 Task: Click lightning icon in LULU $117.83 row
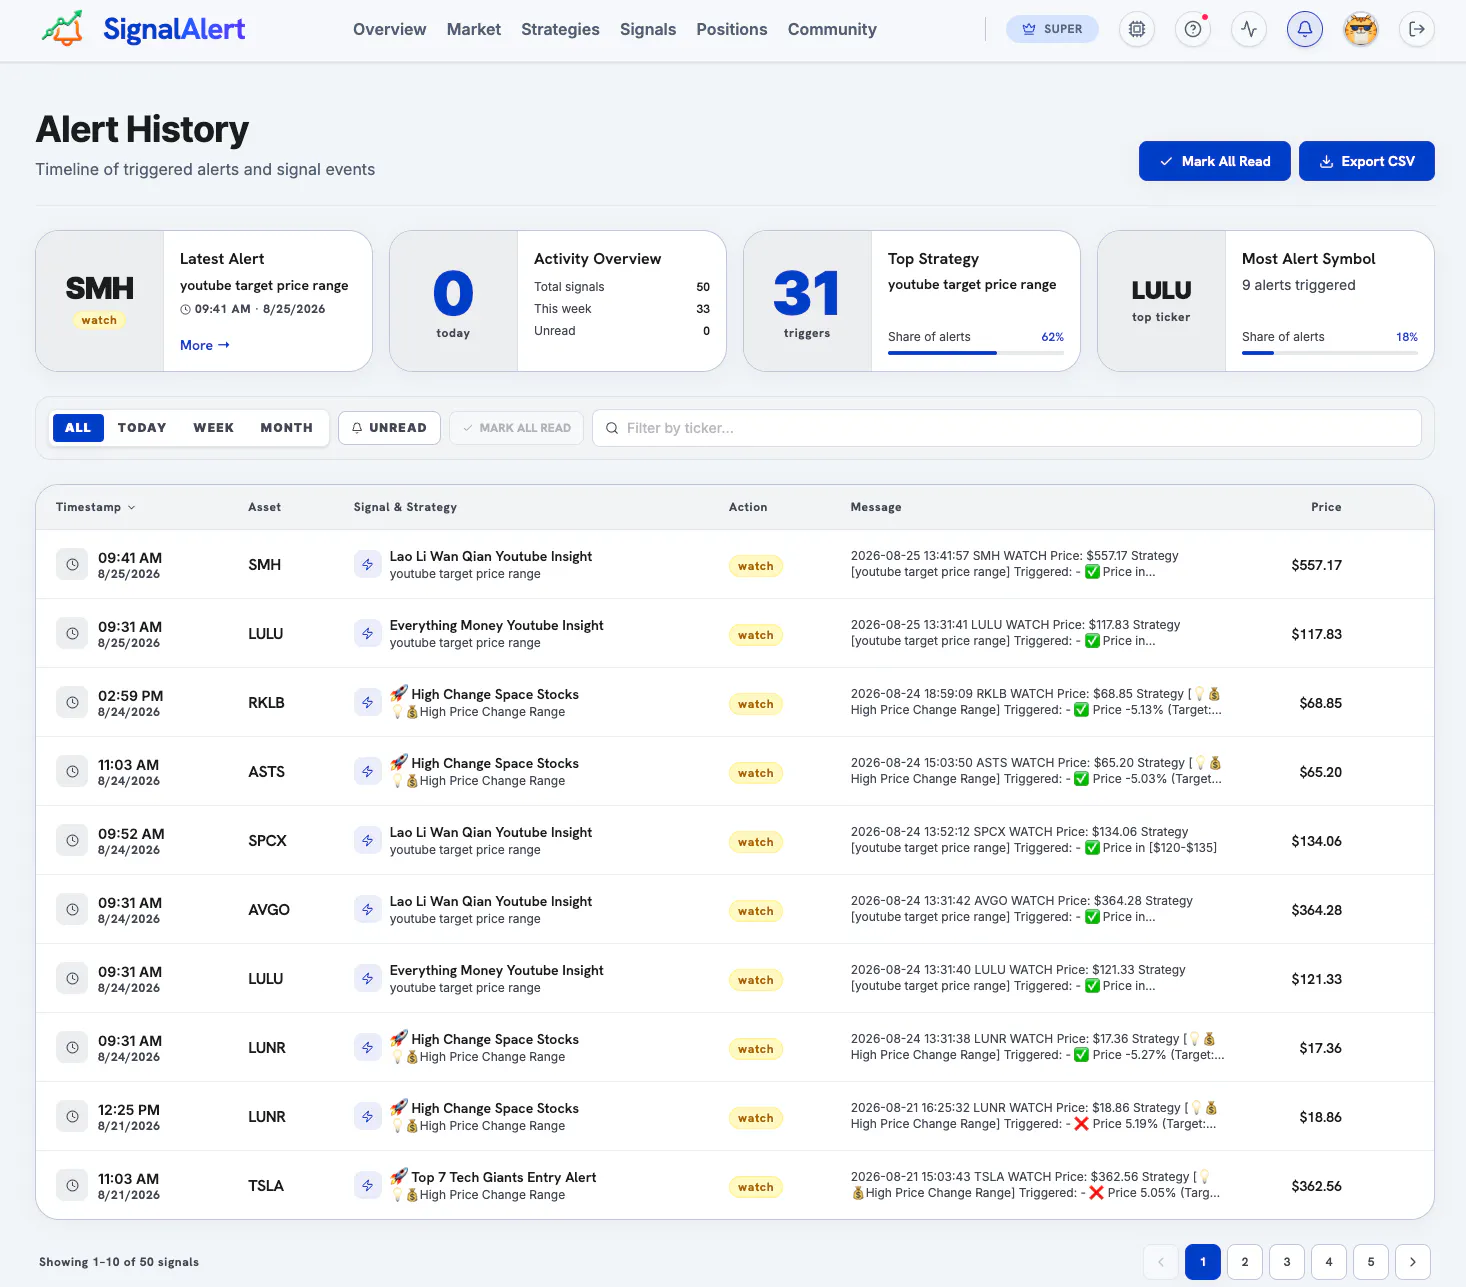tap(367, 634)
